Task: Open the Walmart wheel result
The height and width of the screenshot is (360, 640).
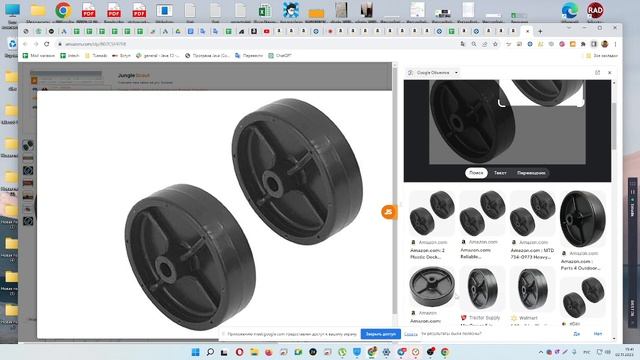Action: click(533, 289)
